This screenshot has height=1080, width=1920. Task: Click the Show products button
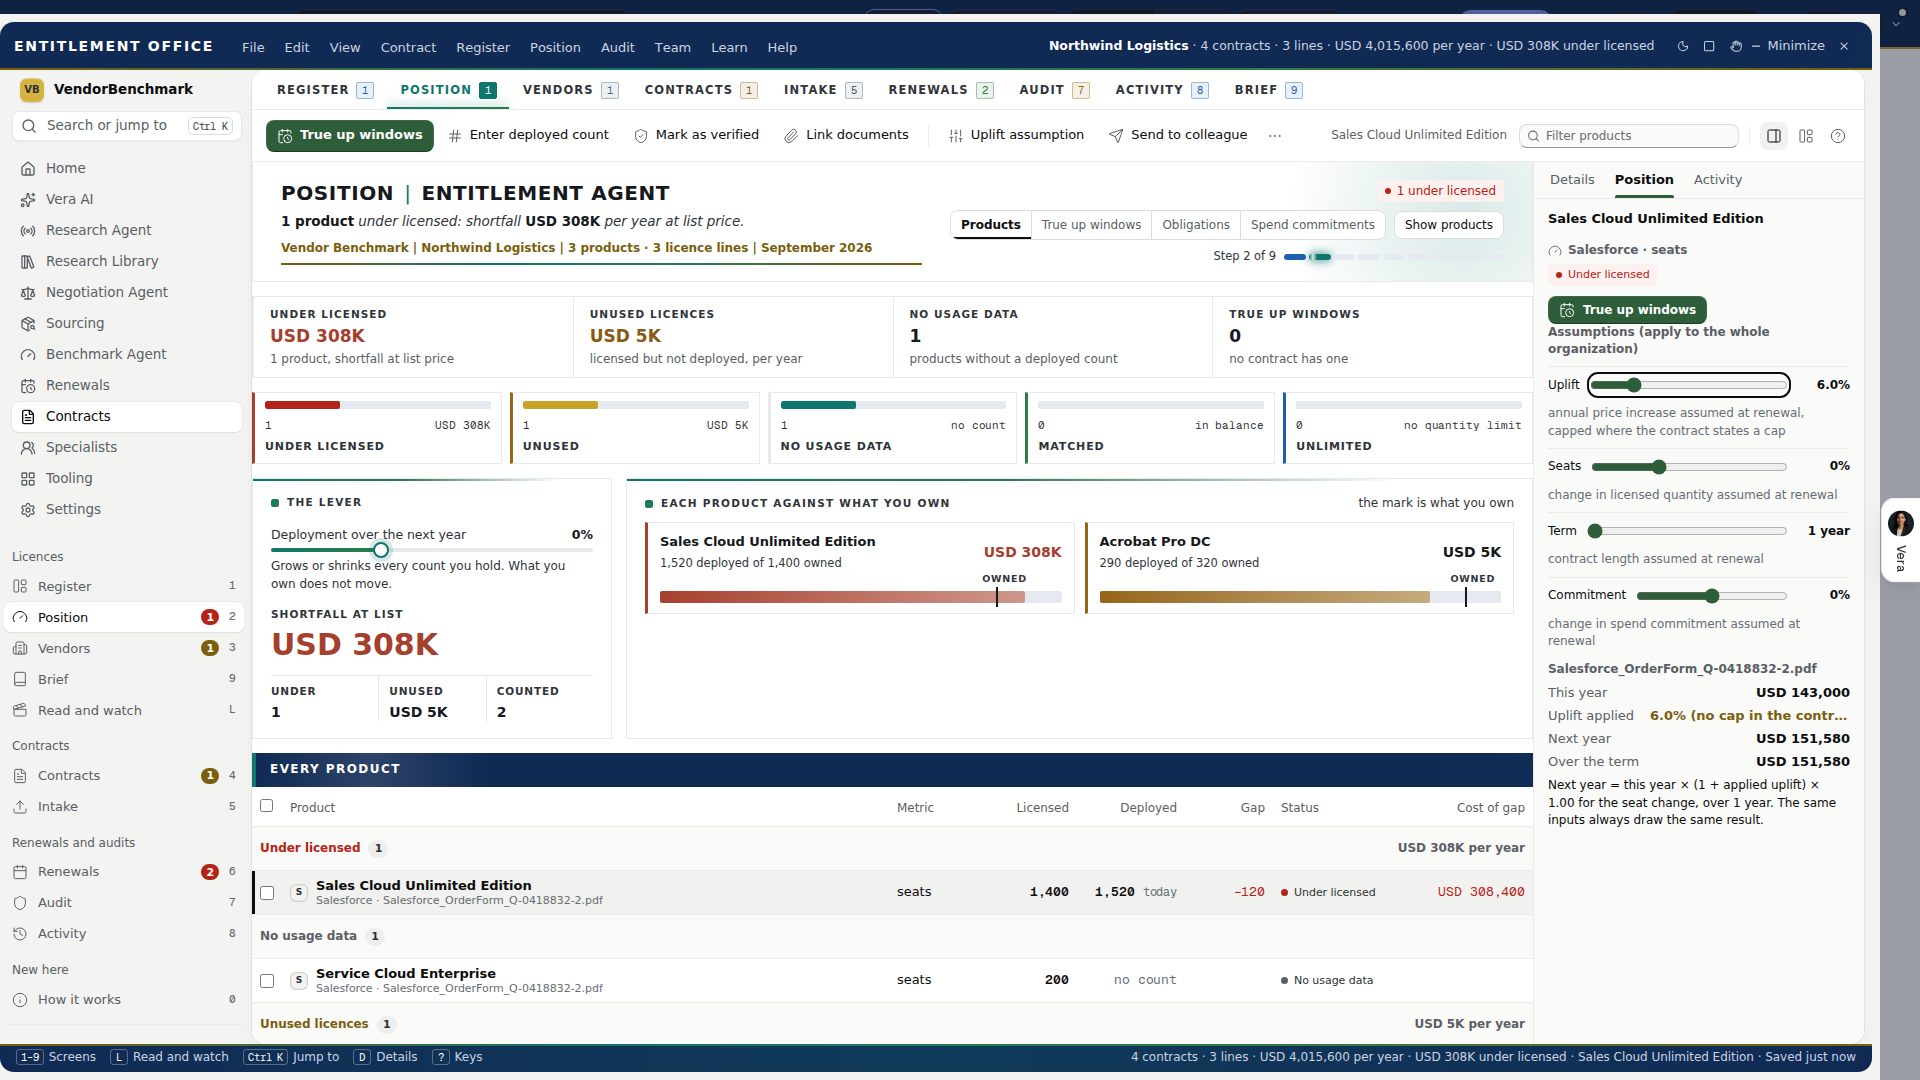1448,225
